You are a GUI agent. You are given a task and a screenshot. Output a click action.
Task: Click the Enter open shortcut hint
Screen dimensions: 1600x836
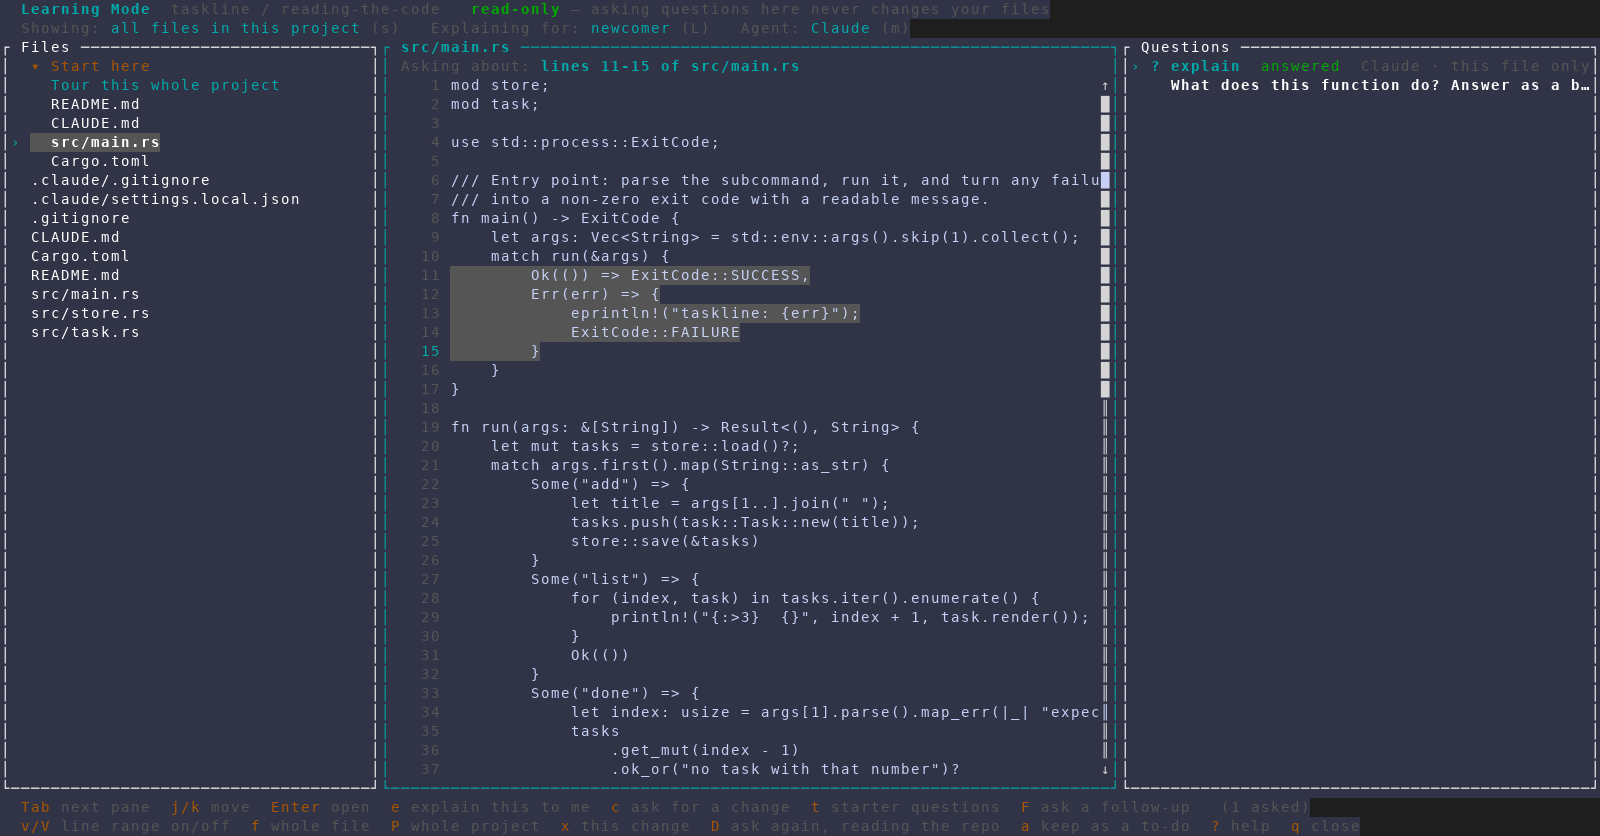pyautogui.click(x=320, y=808)
